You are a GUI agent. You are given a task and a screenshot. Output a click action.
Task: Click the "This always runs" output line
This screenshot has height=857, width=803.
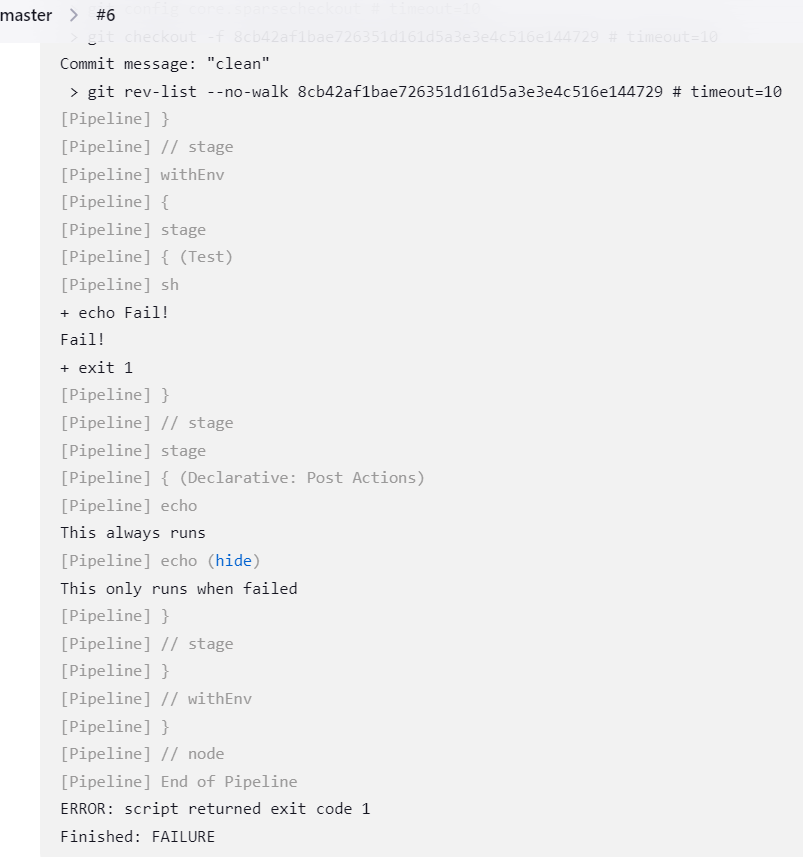coord(132,533)
